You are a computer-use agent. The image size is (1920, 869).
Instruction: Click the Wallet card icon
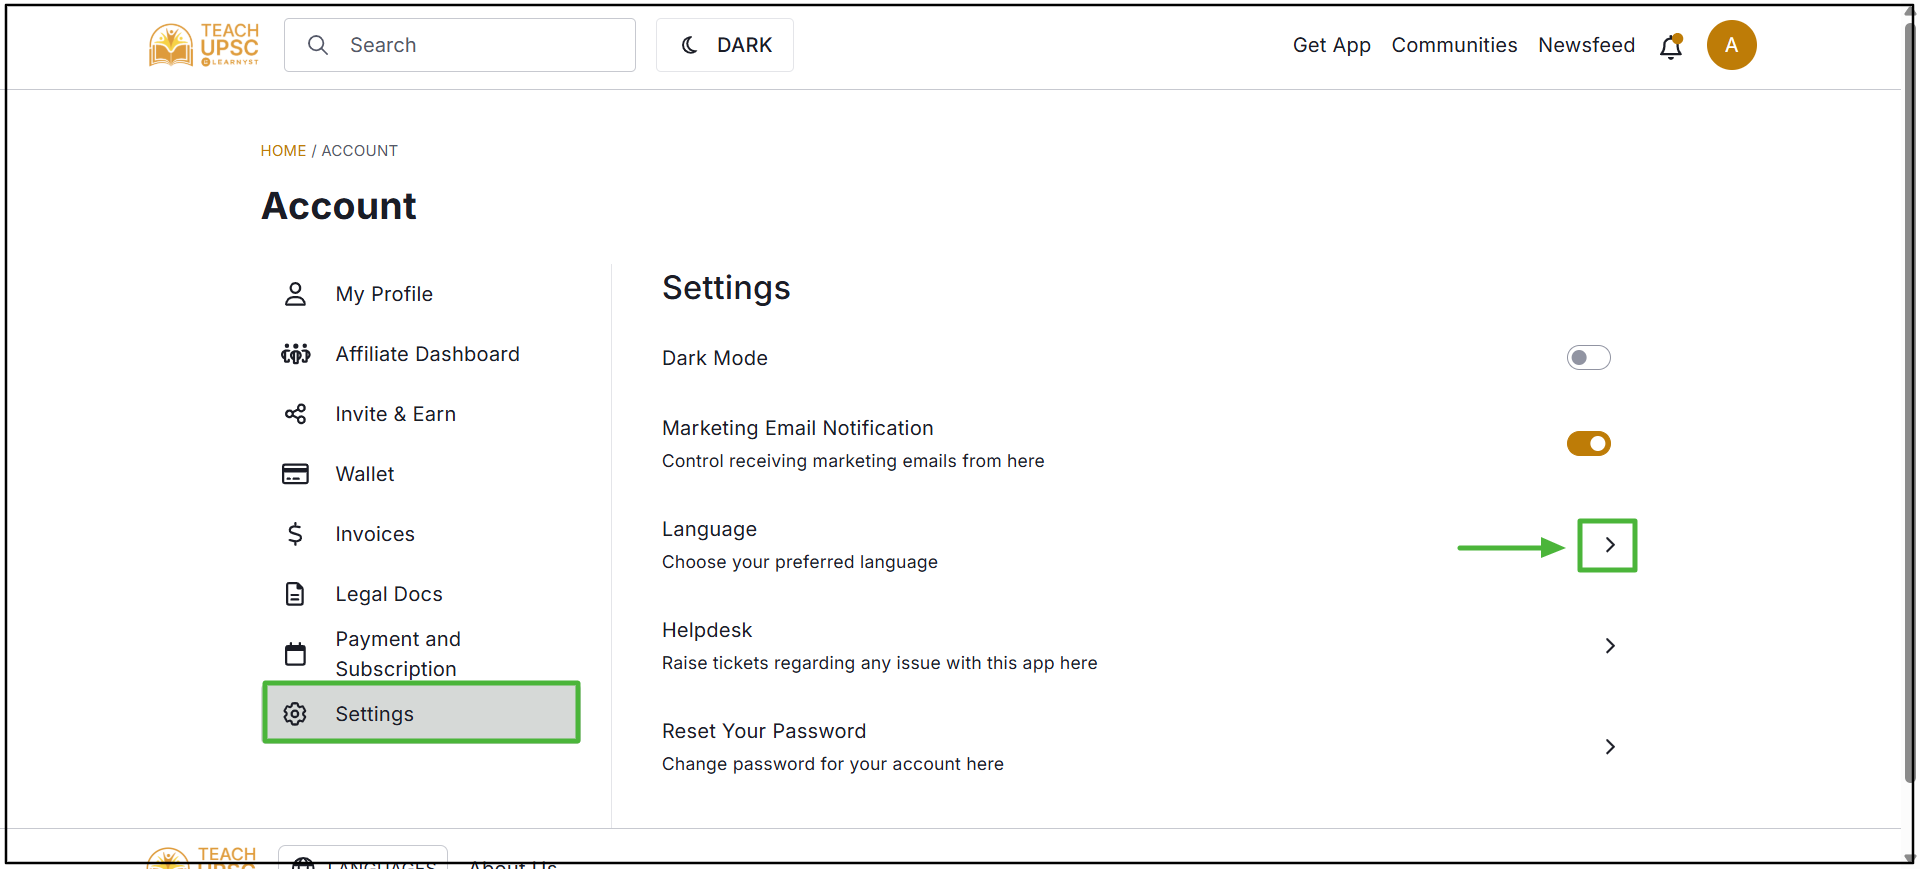(295, 474)
